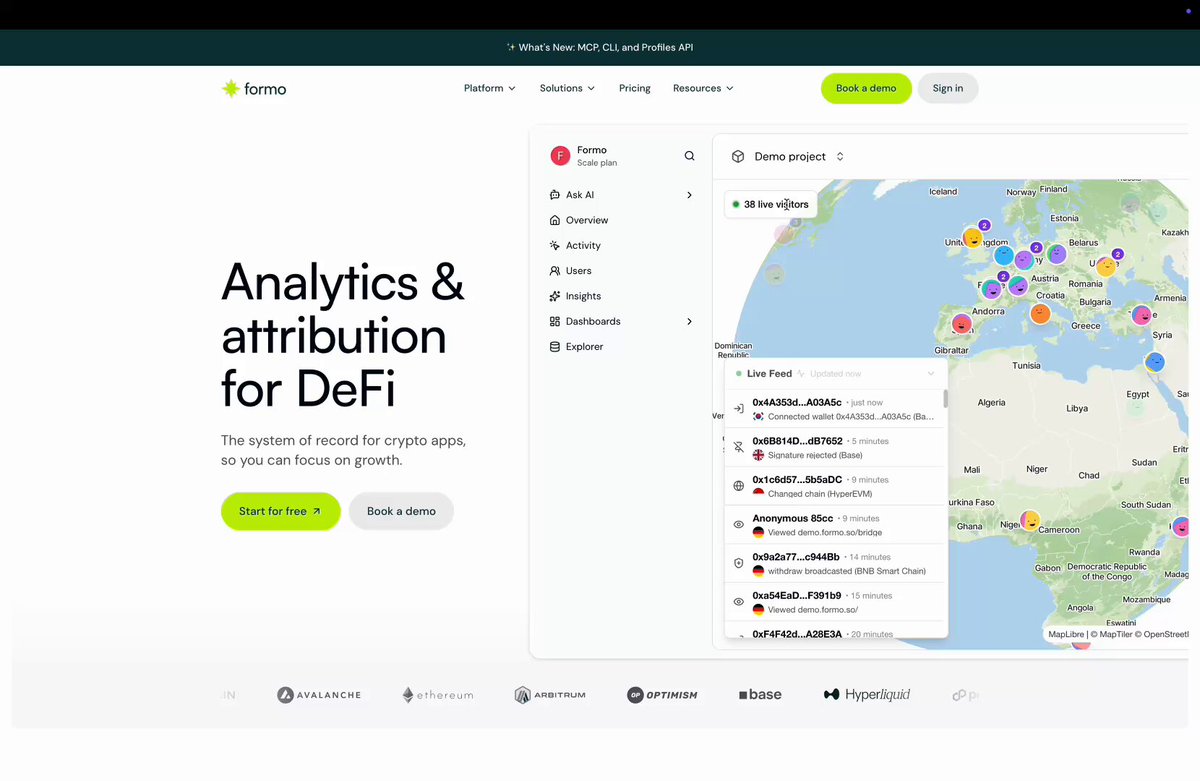Open the Resources dropdown menu
This screenshot has height=781, width=1200.
tap(703, 88)
